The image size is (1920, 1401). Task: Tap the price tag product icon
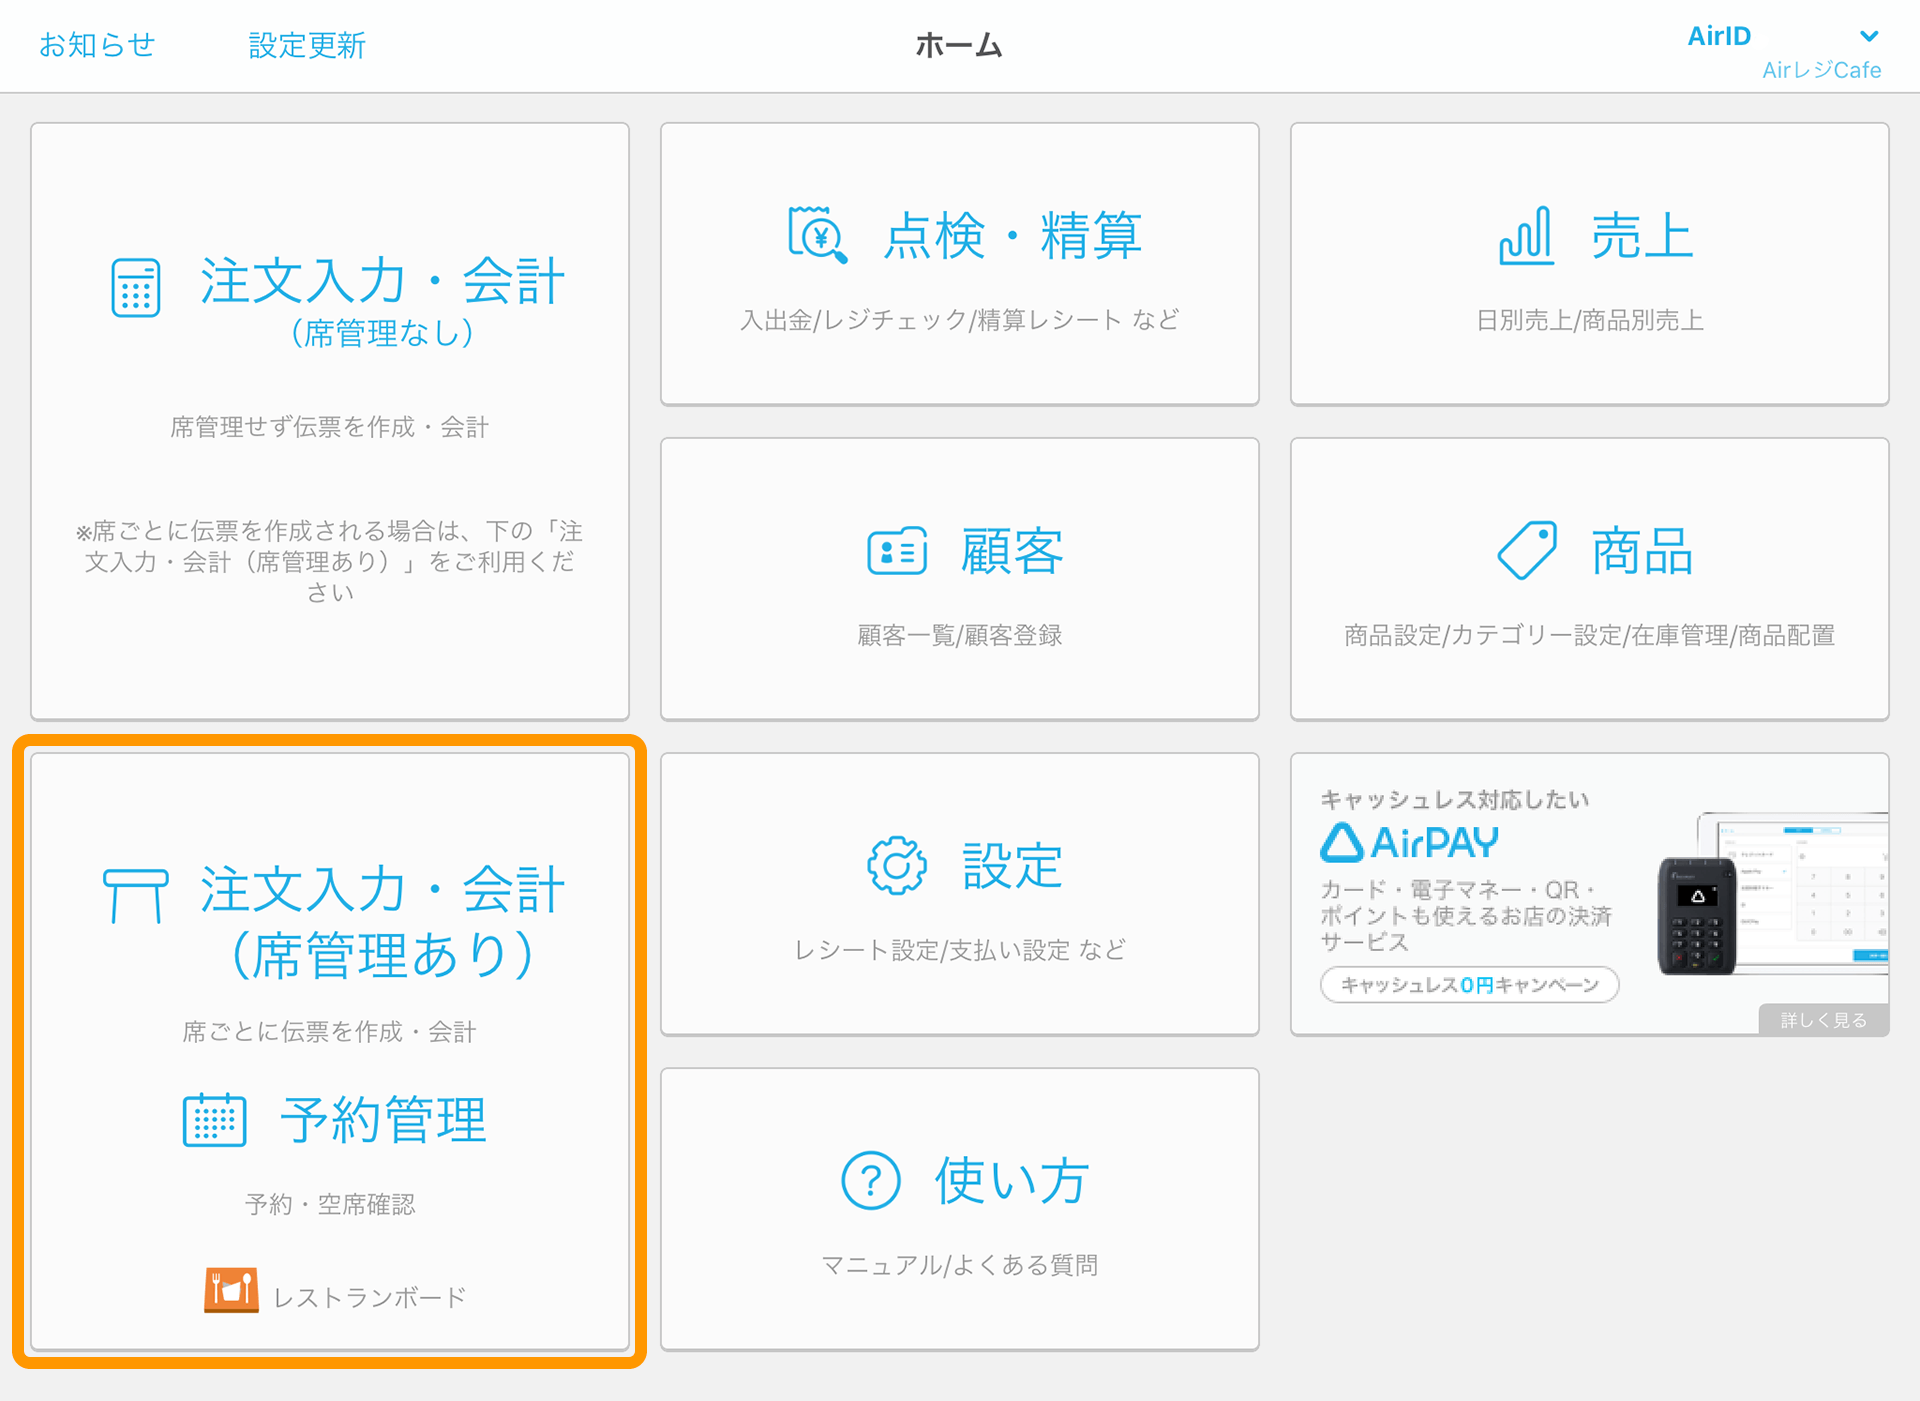[x=1527, y=550]
